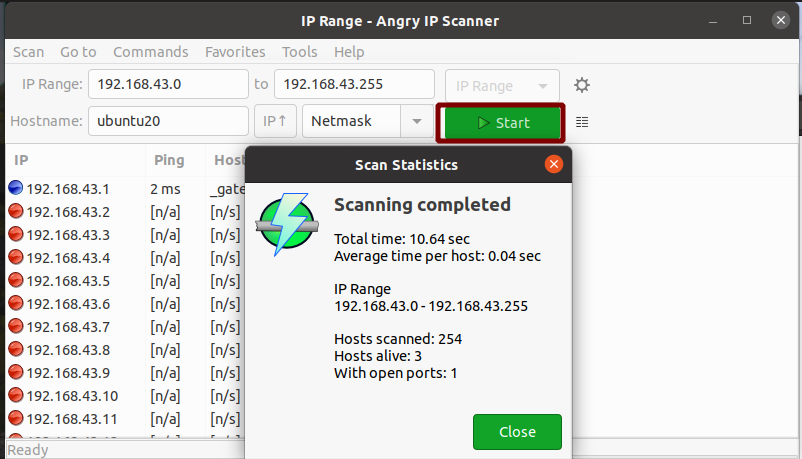Screen dimensions: 802x459
Task: Close Scan Statistics with the orange X
Action: pos(553,164)
